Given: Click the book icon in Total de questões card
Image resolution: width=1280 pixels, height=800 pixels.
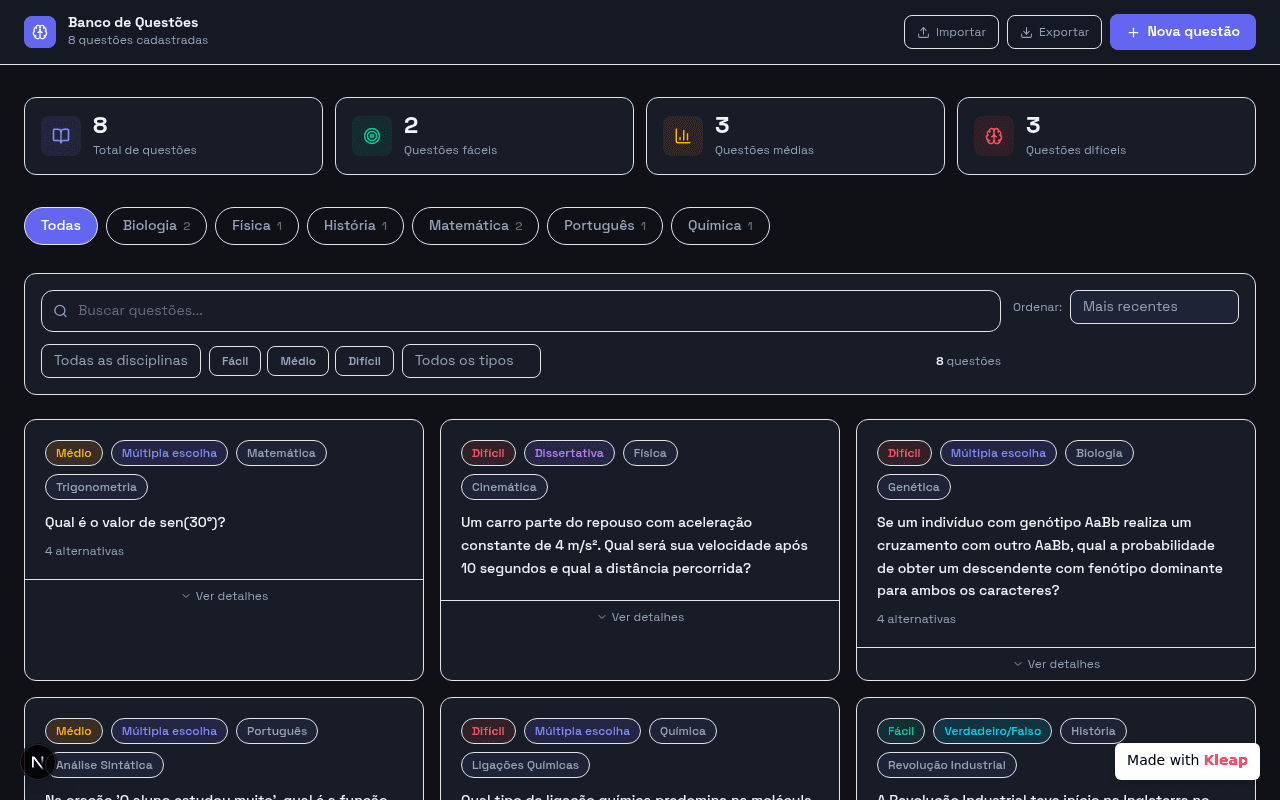Looking at the screenshot, I should pyautogui.click(x=61, y=136).
